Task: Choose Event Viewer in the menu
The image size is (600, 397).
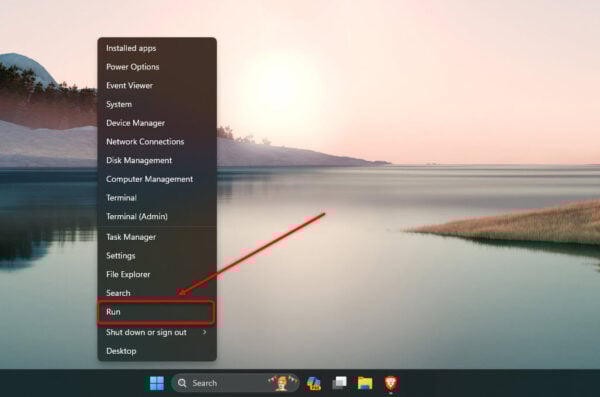Action: tap(157, 85)
